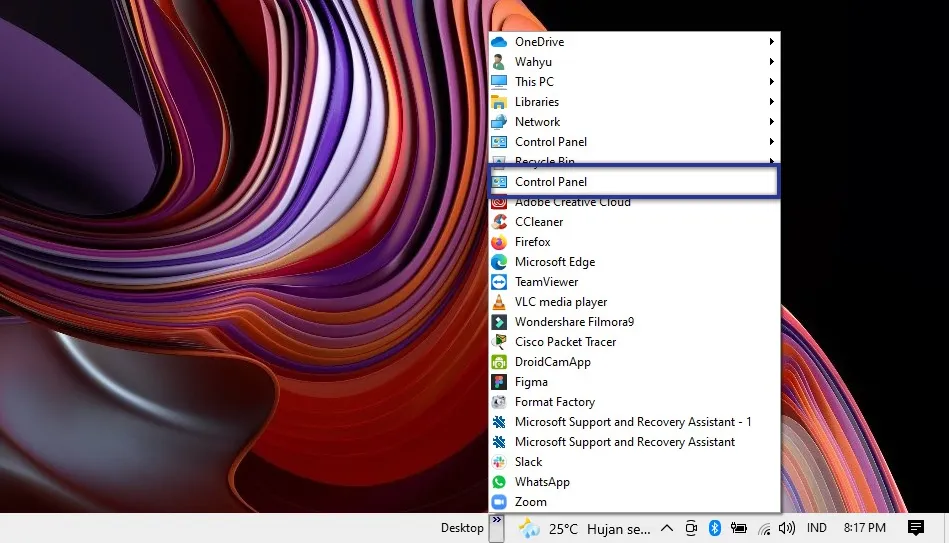Open Firefox from the desktop list
Image resolution: width=949 pixels, height=543 pixels.
click(x=532, y=242)
